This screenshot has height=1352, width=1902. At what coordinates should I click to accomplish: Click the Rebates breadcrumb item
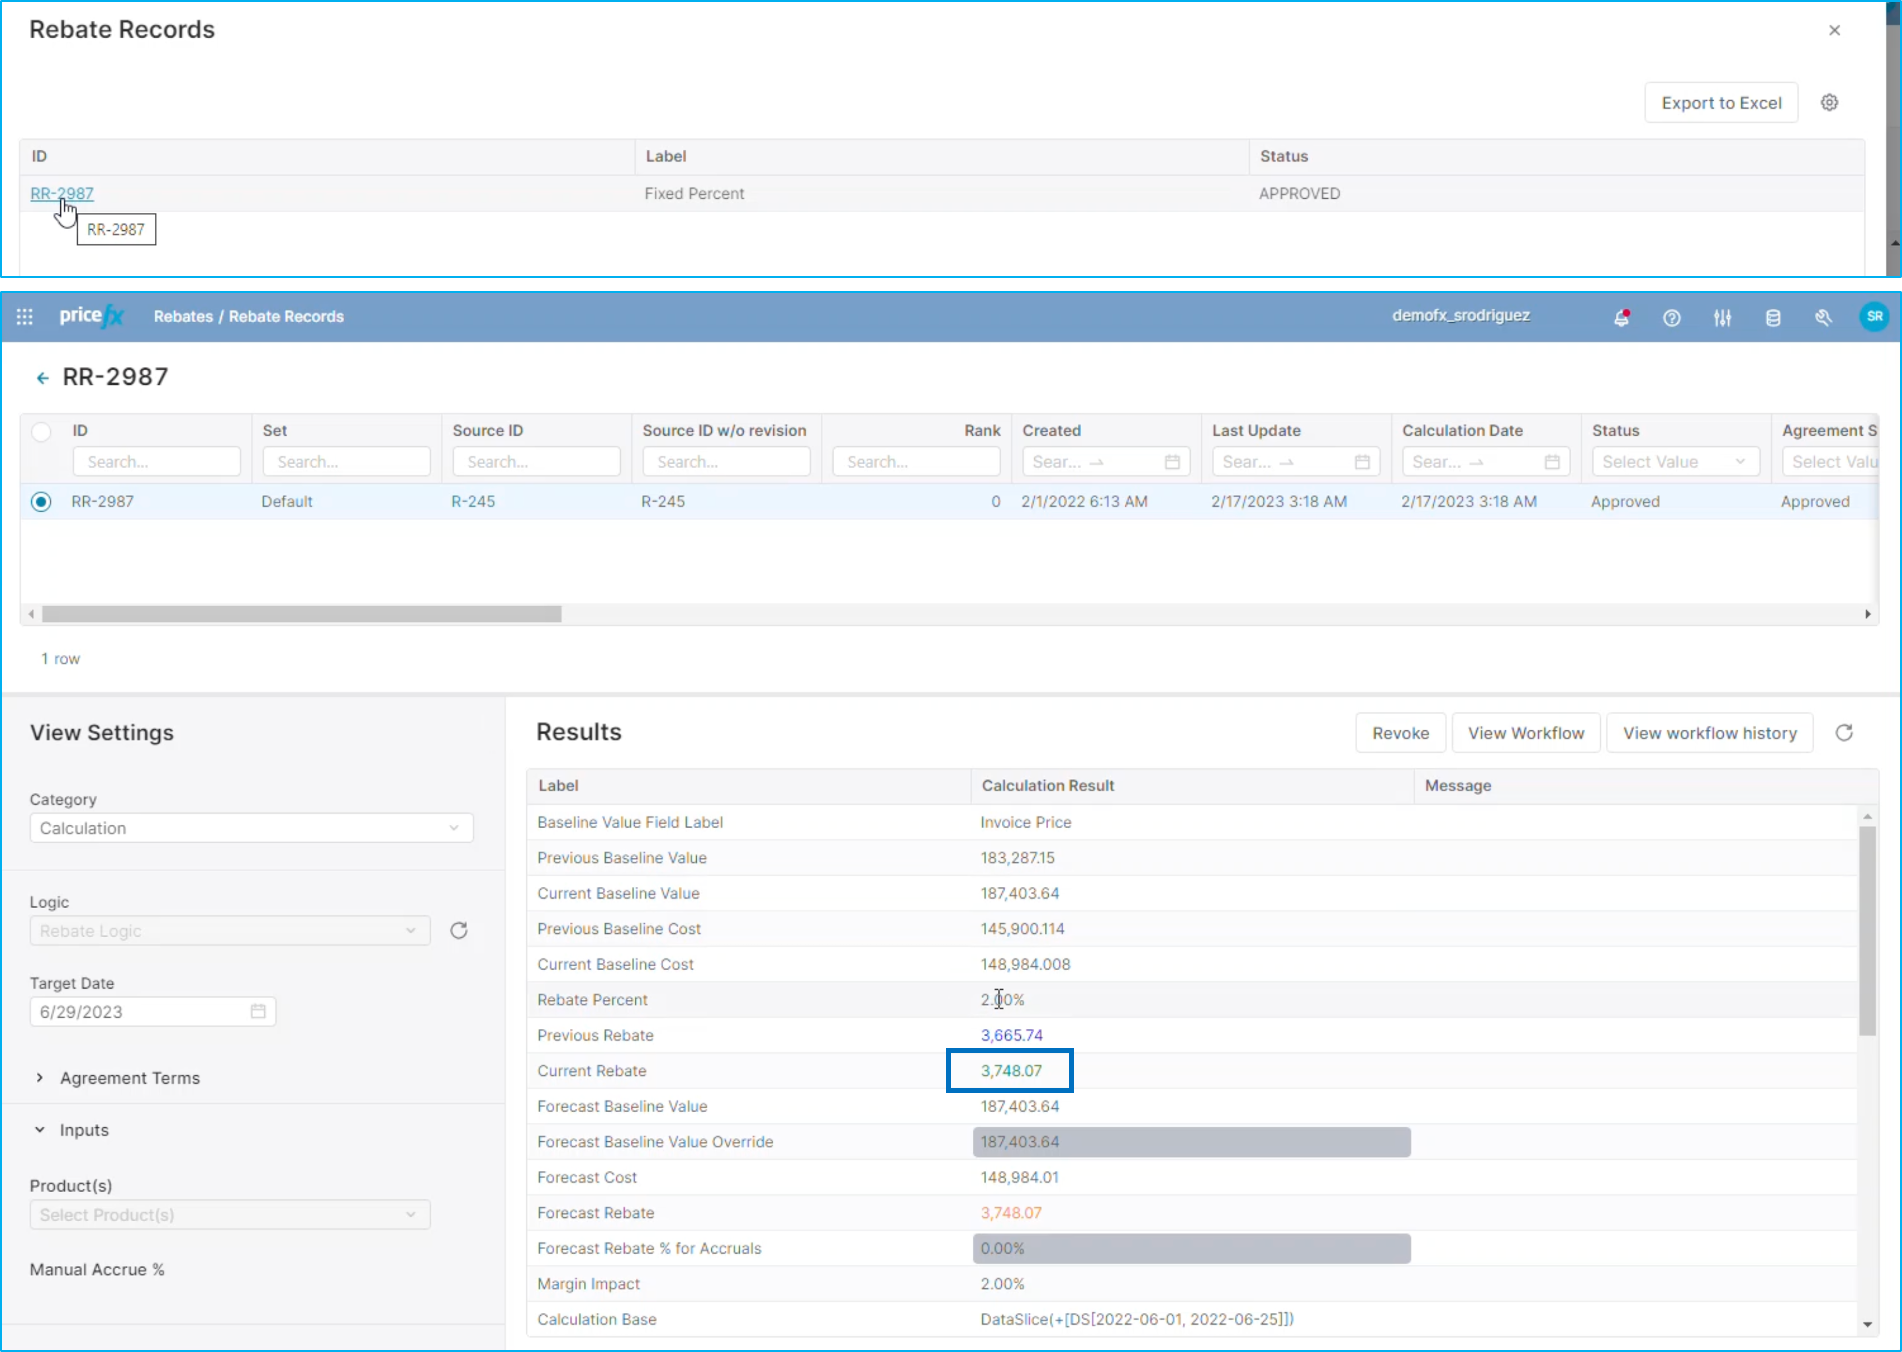coord(183,317)
